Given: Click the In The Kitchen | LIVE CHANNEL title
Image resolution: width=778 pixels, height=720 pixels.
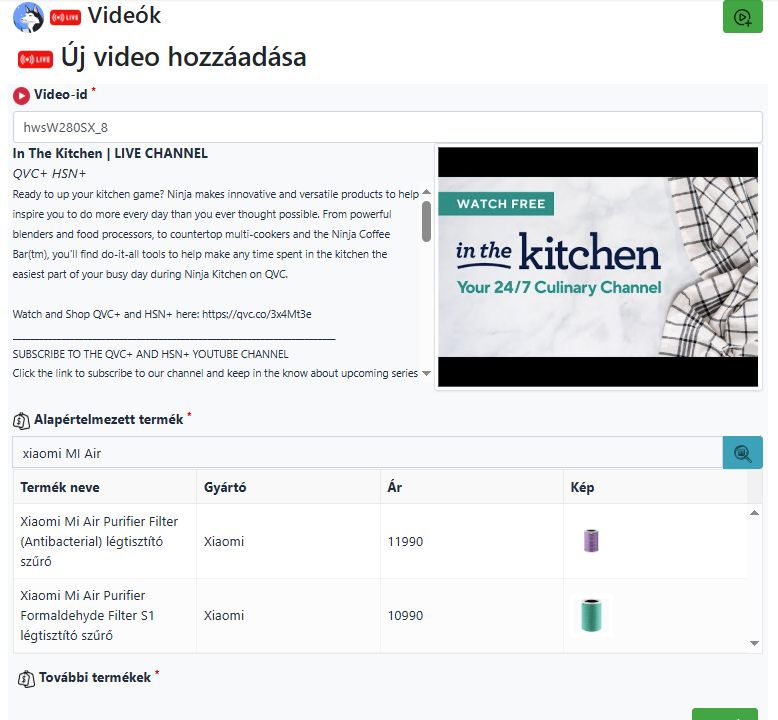Looking at the screenshot, I should point(110,153).
